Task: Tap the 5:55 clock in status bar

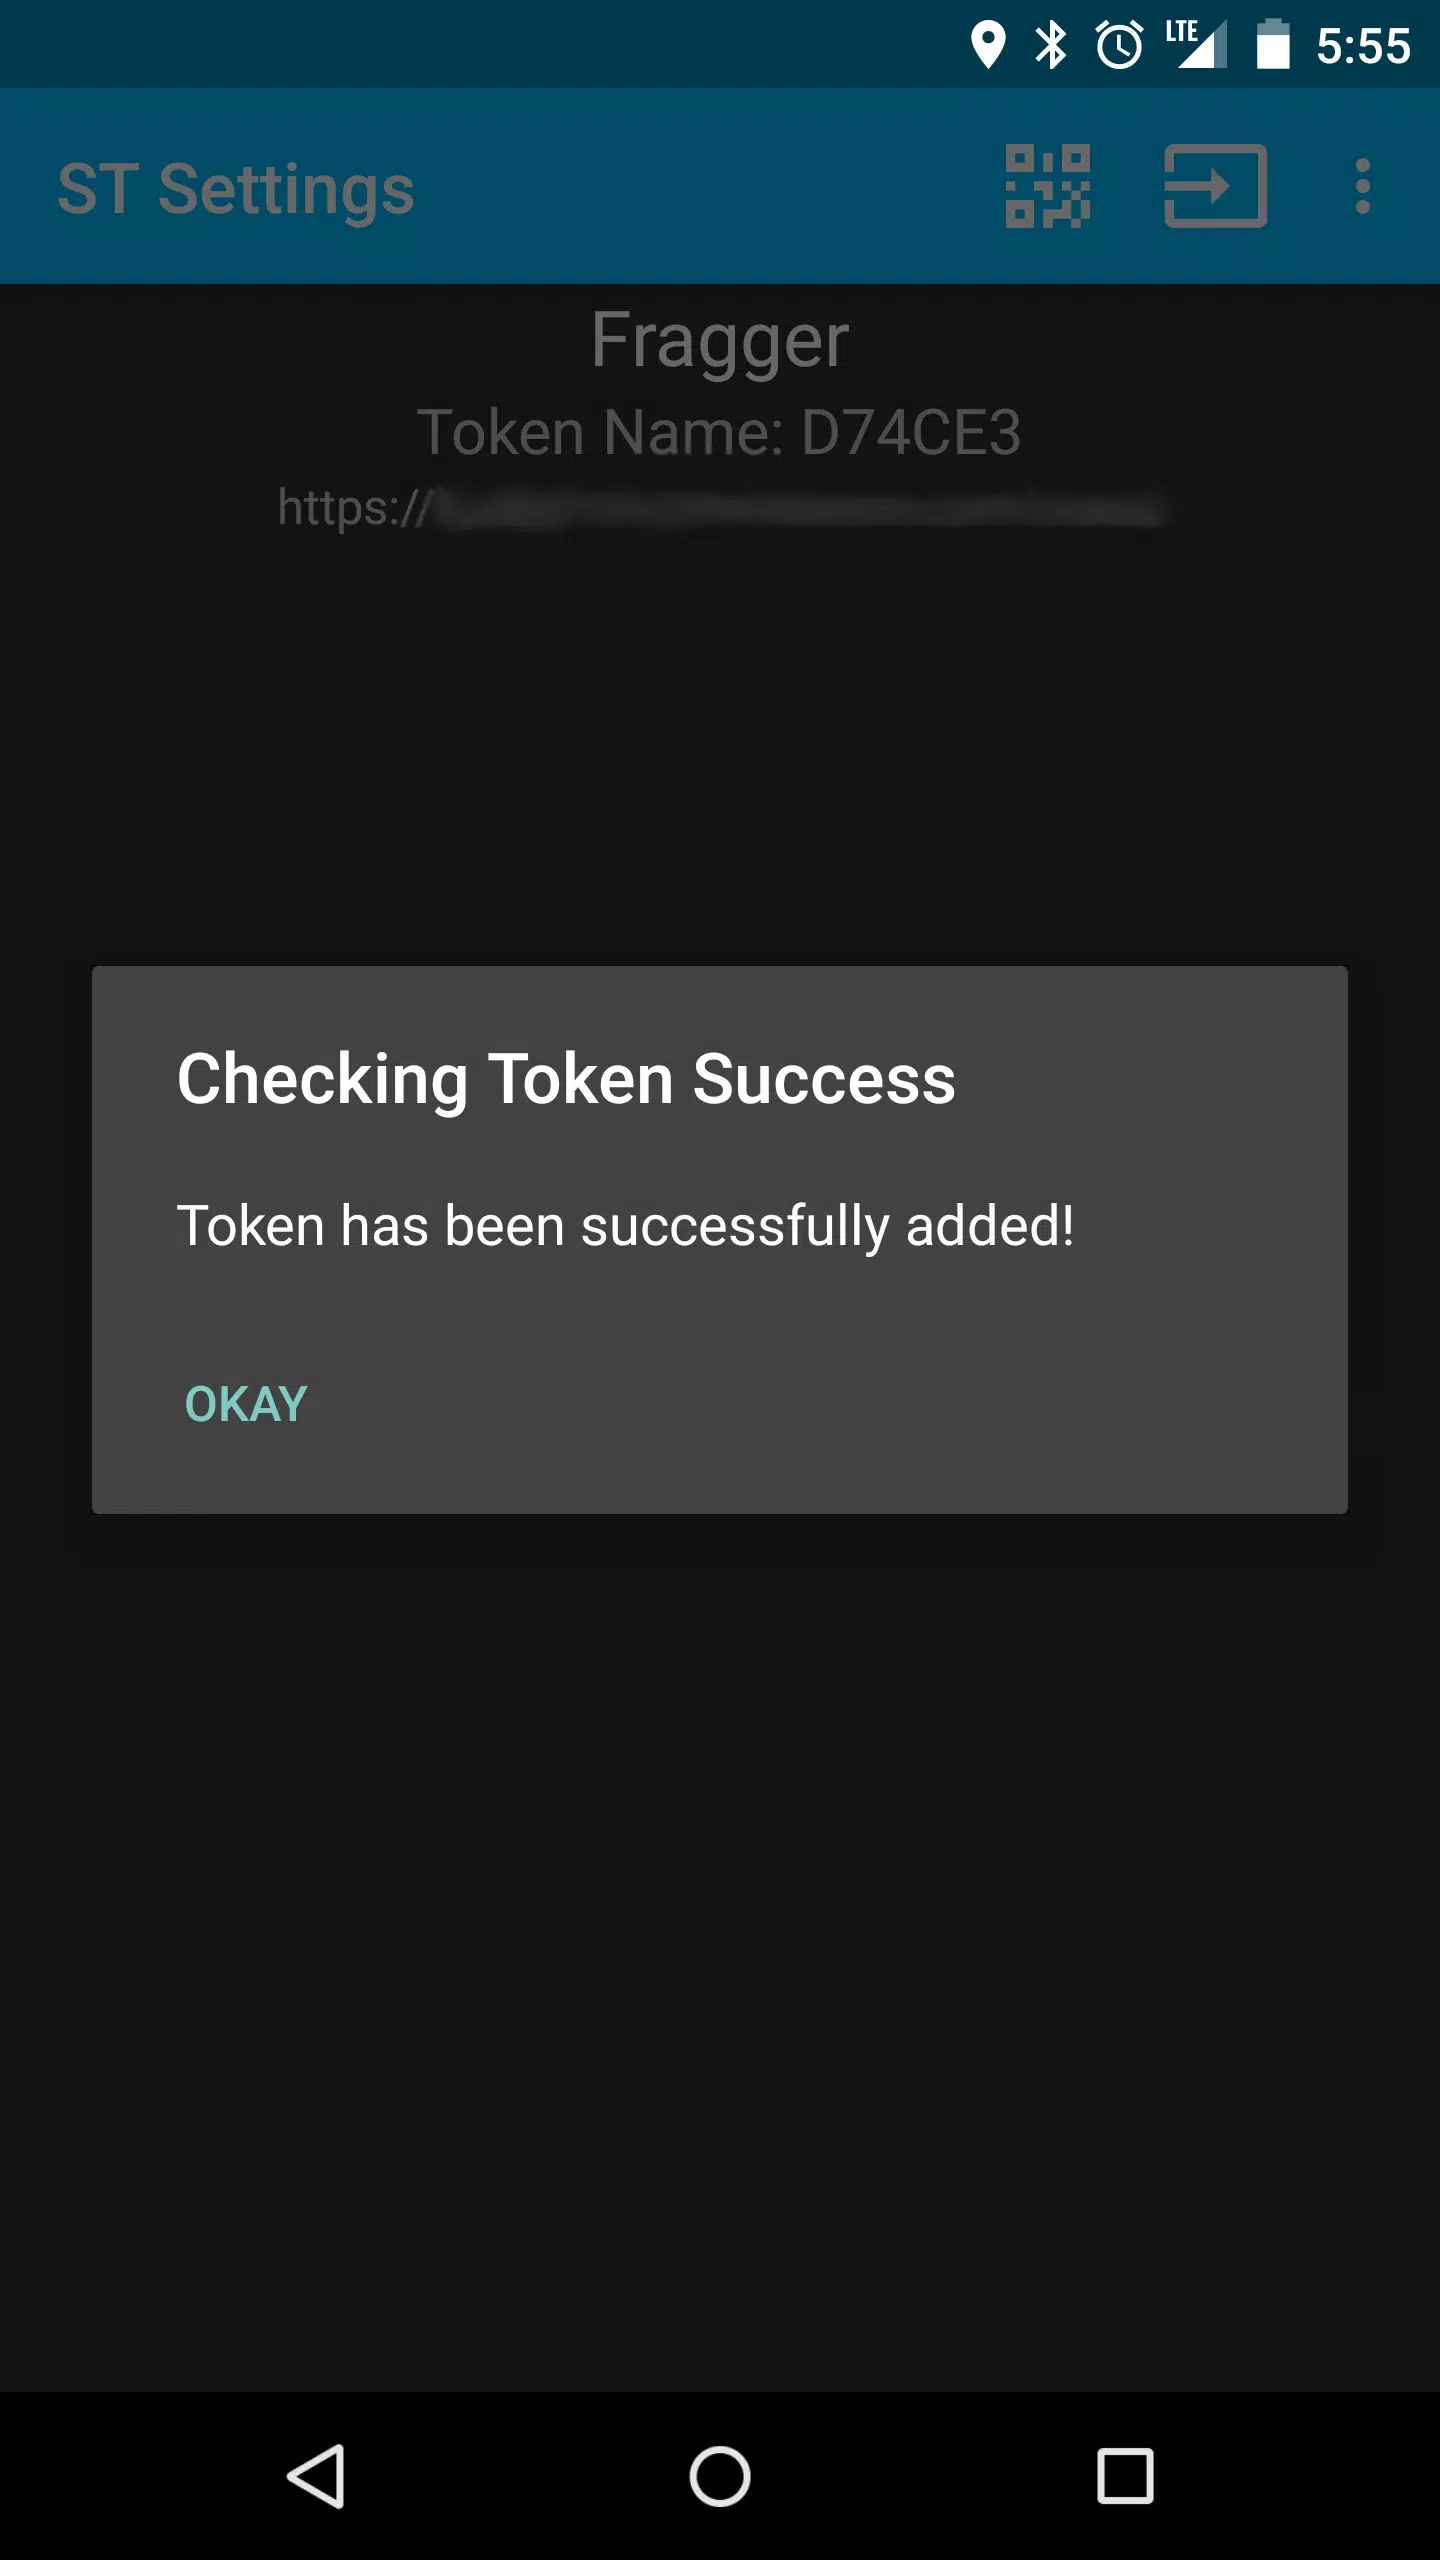Action: click(1363, 46)
